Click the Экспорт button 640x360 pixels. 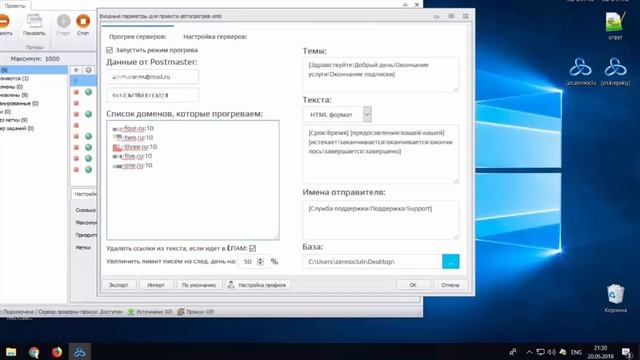pos(119,285)
